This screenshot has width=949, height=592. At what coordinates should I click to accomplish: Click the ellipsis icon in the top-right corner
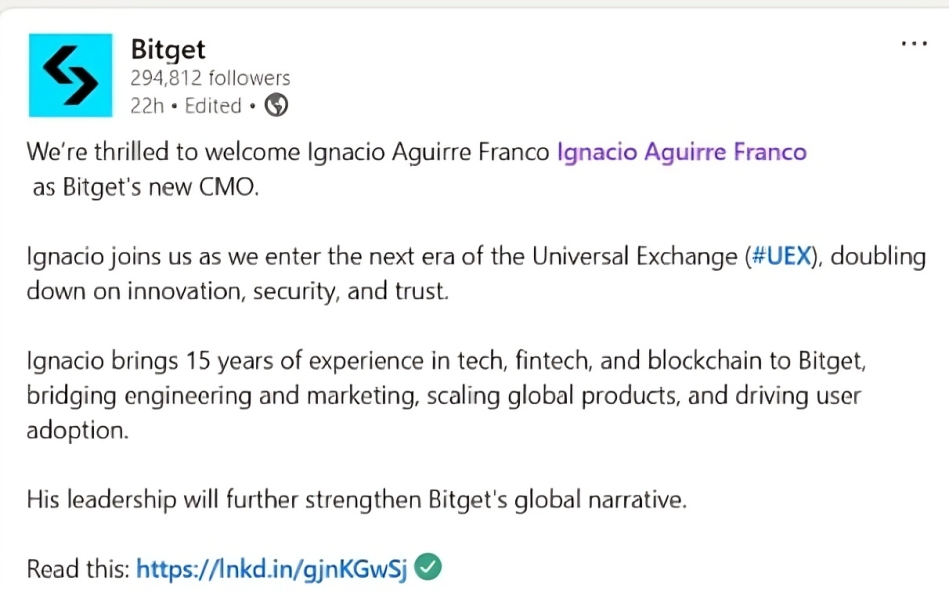point(915,42)
